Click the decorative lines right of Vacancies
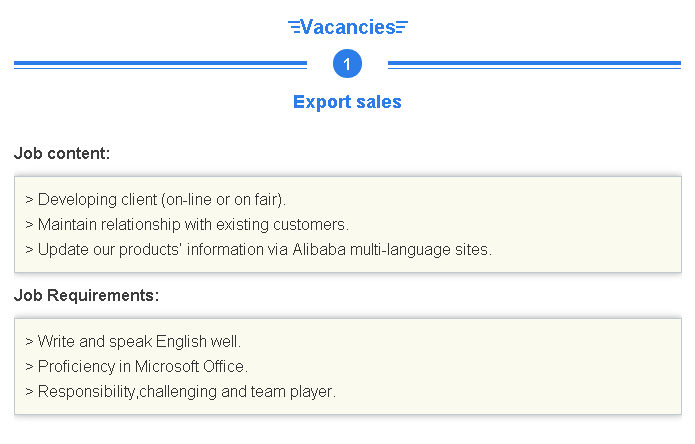 pos(402,27)
